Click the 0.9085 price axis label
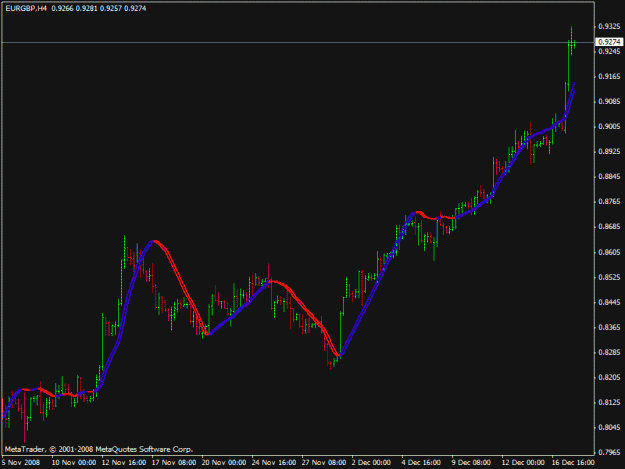This screenshot has width=625, height=469. [609, 102]
